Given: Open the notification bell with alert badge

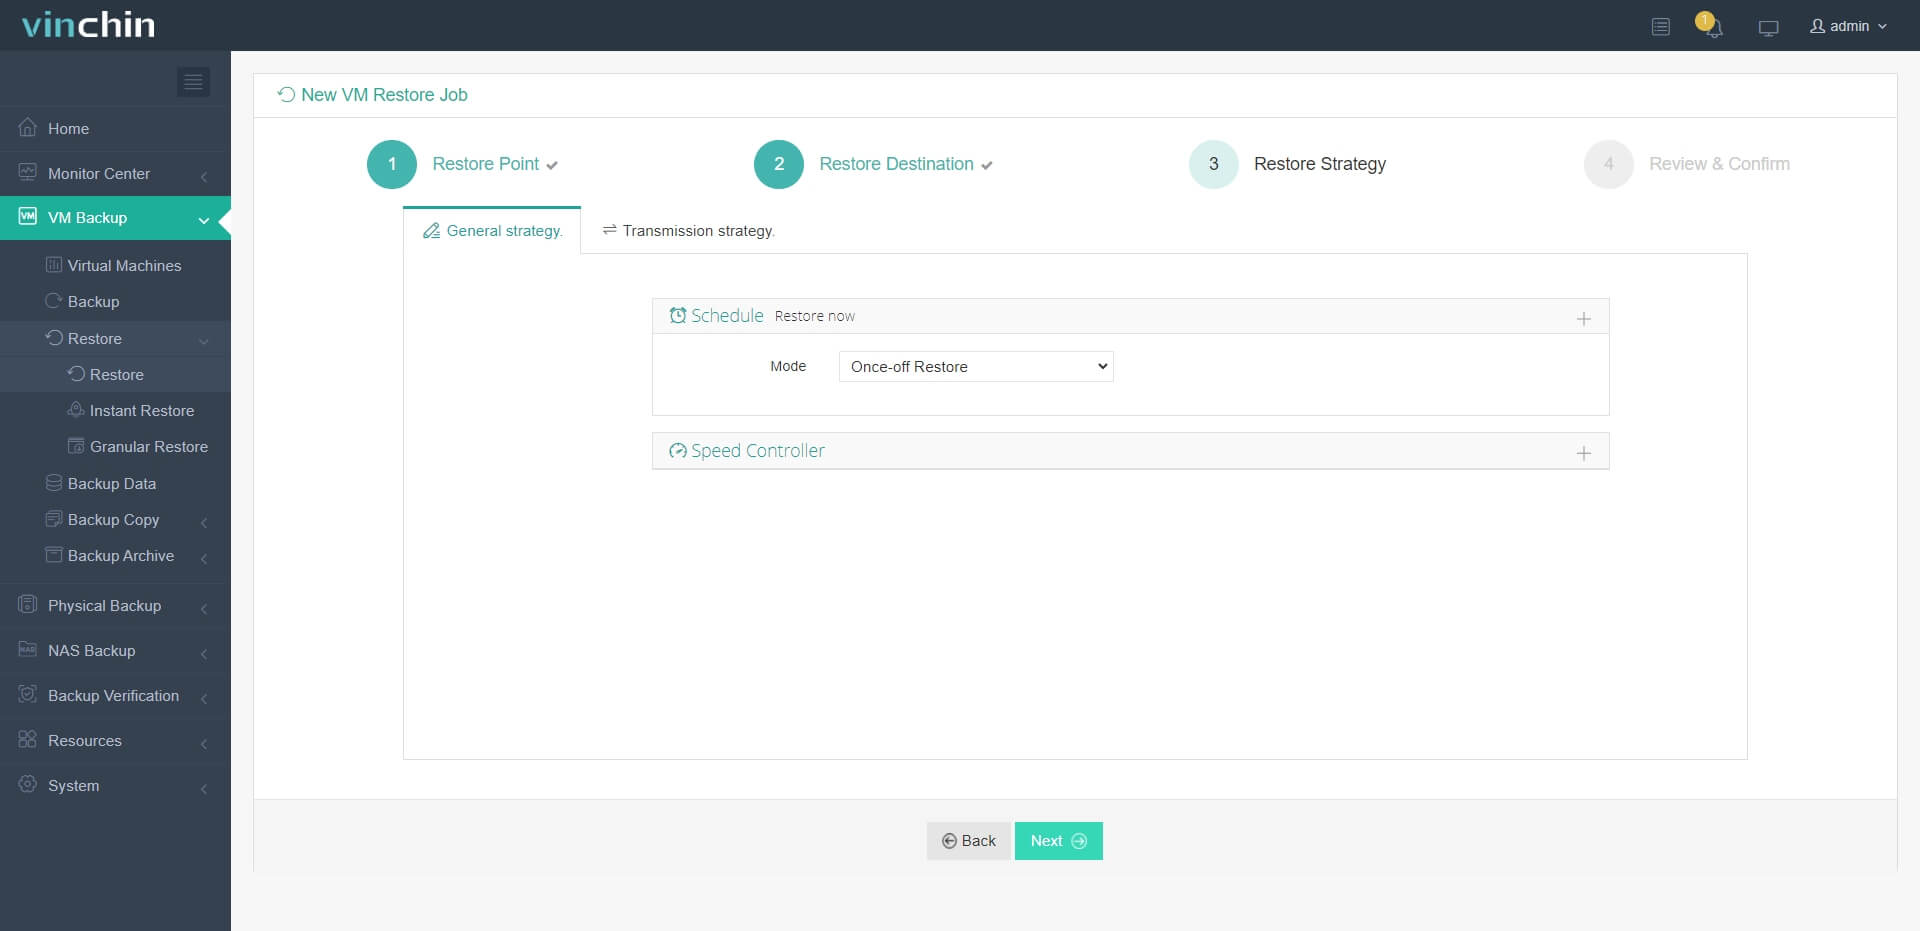Looking at the screenshot, I should (x=1712, y=27).
